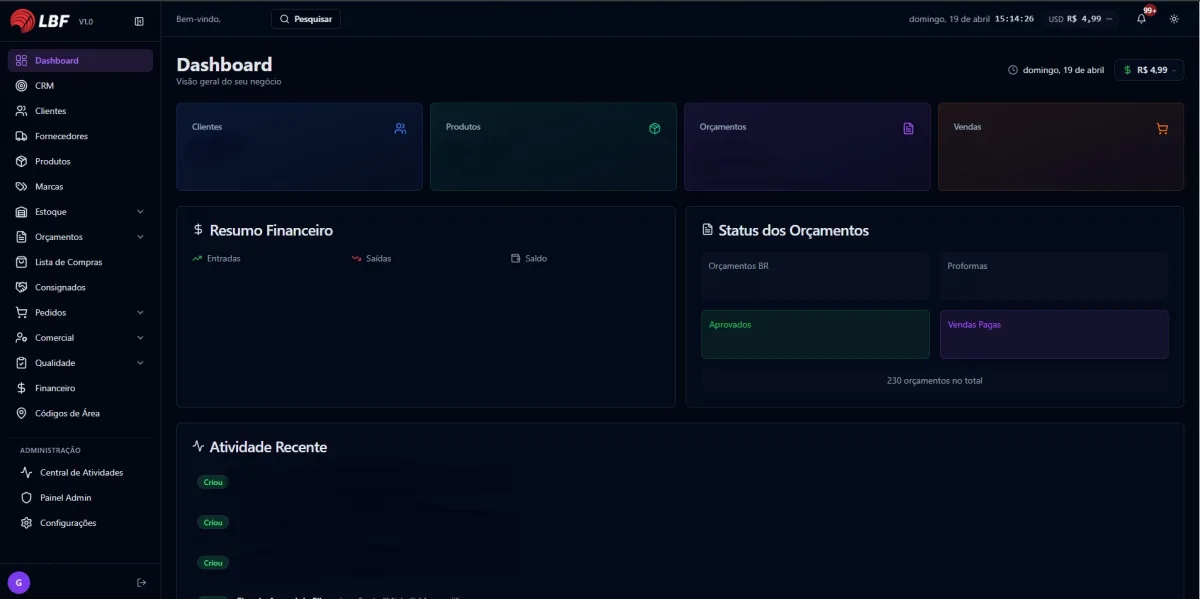Open the user avatar G
This screenshot has height=599, width=1200.
(x=18, y=582)
